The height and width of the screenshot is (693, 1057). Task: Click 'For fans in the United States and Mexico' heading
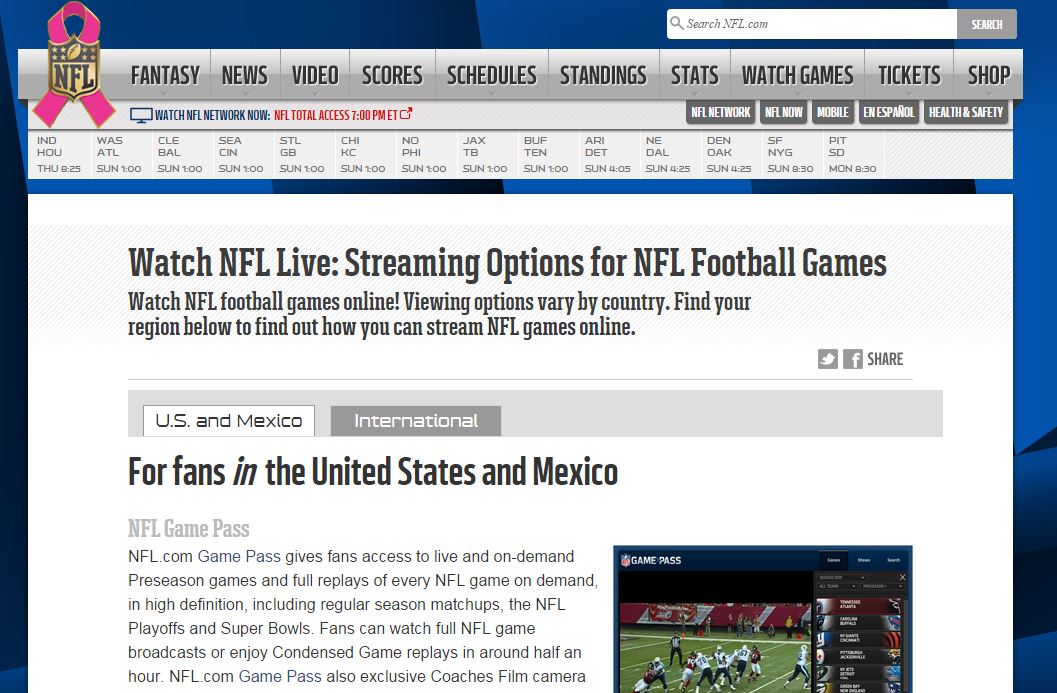(x=373, y=471)
